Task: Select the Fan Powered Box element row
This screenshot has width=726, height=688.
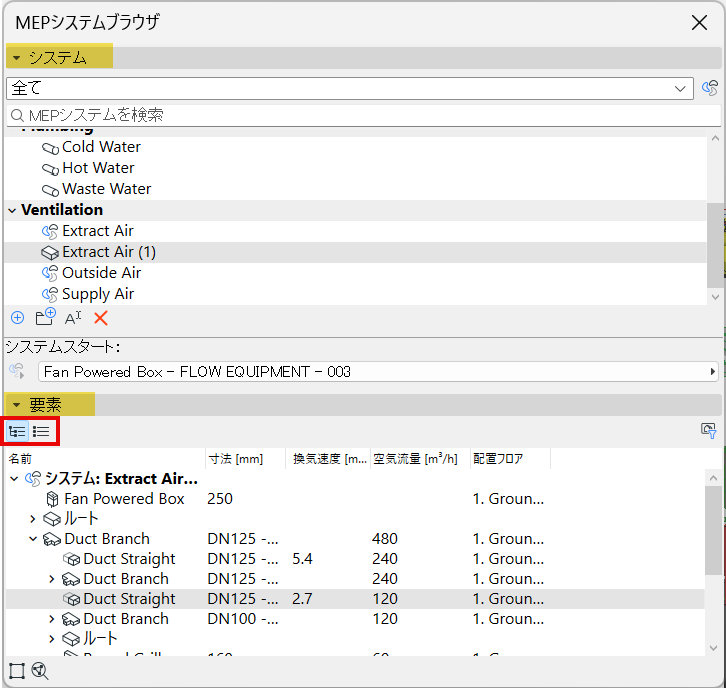Action: click(x=355, y=499)
